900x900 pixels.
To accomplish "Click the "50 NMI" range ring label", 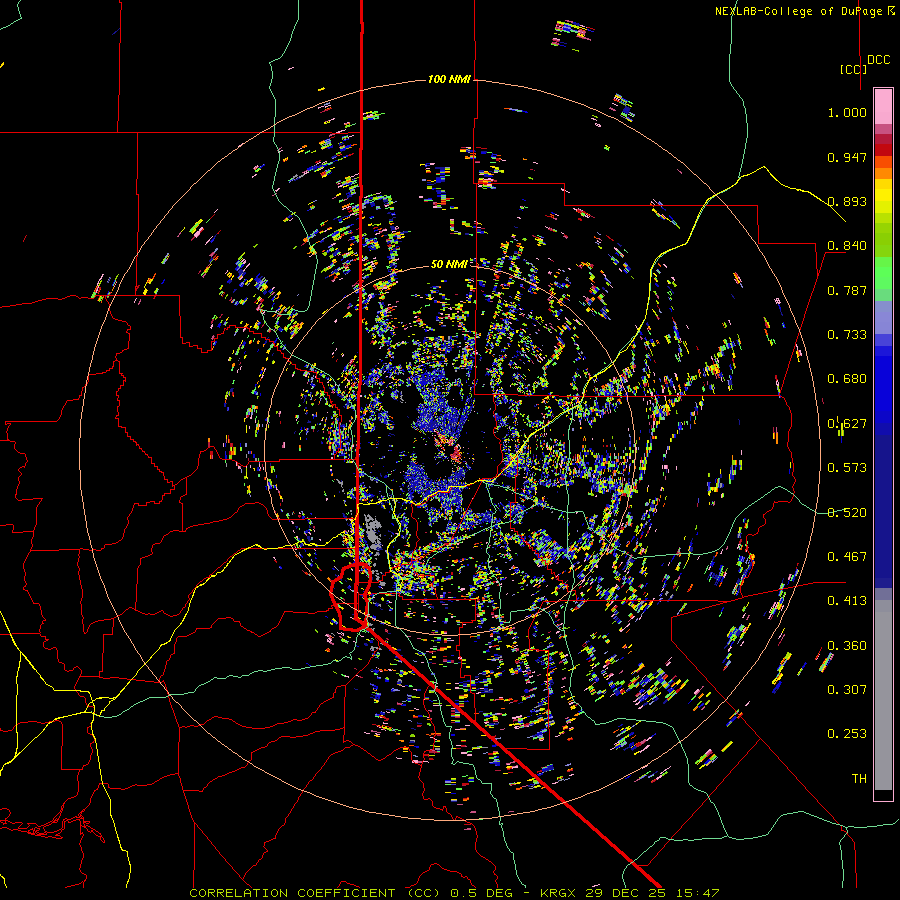I will [449, 264].
